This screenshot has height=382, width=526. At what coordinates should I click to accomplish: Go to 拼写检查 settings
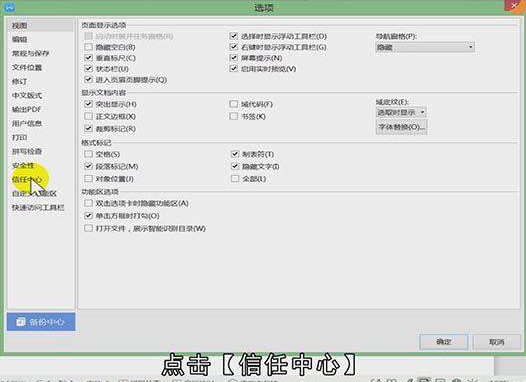pos(27,152)
